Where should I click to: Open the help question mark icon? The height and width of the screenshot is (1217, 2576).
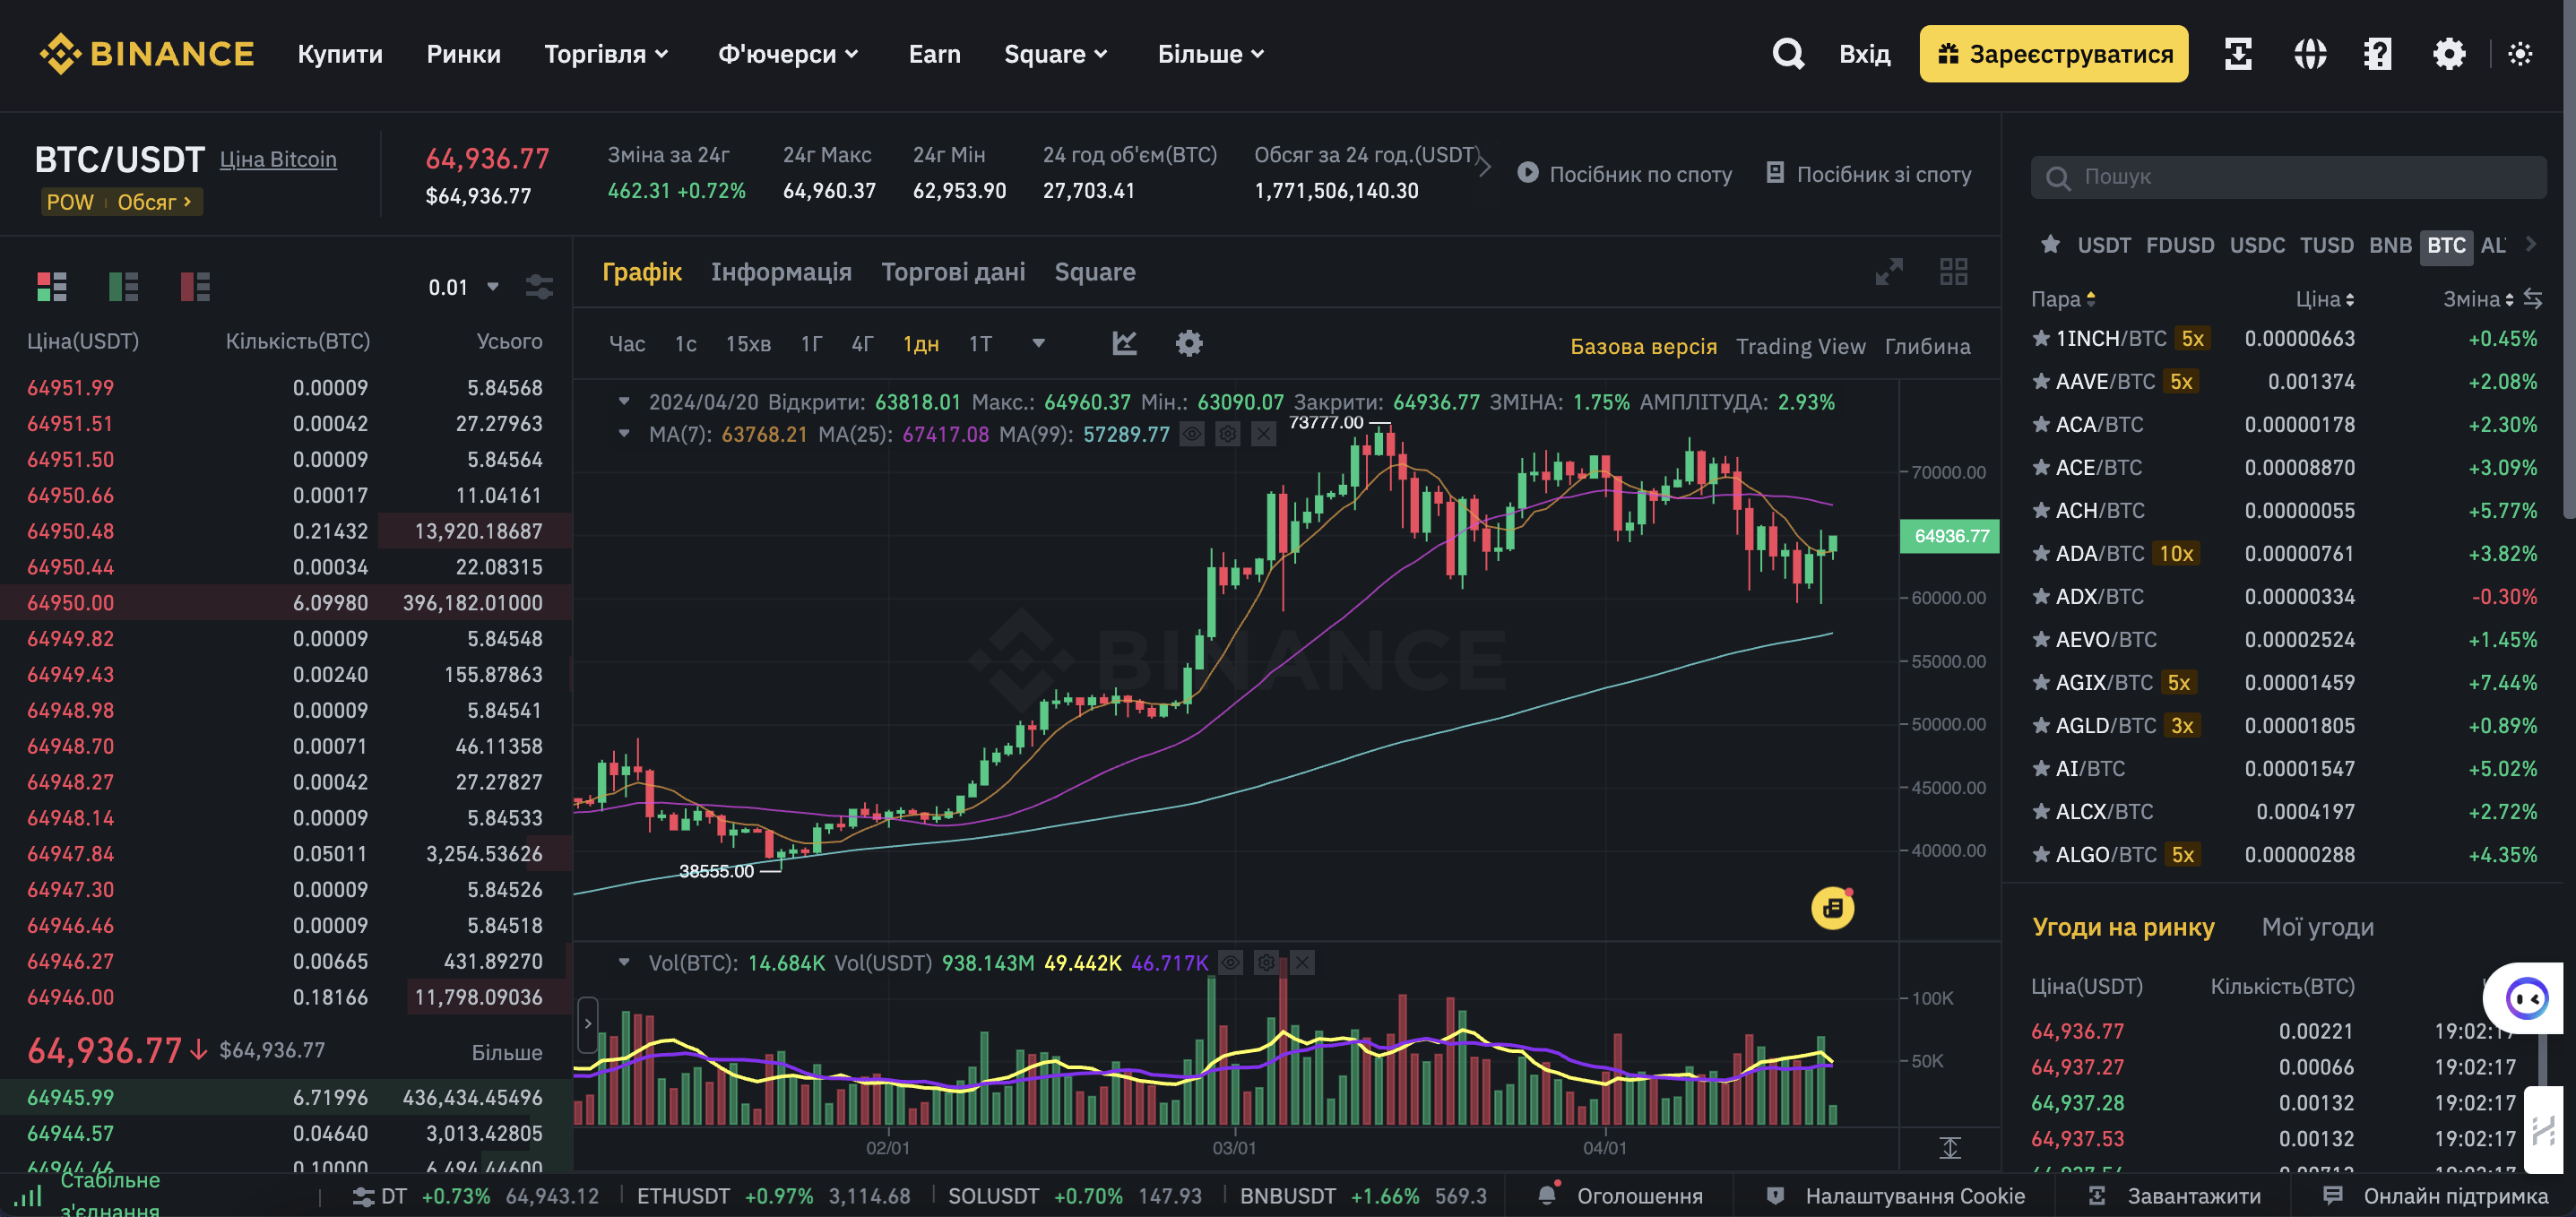pos(2378,53)
